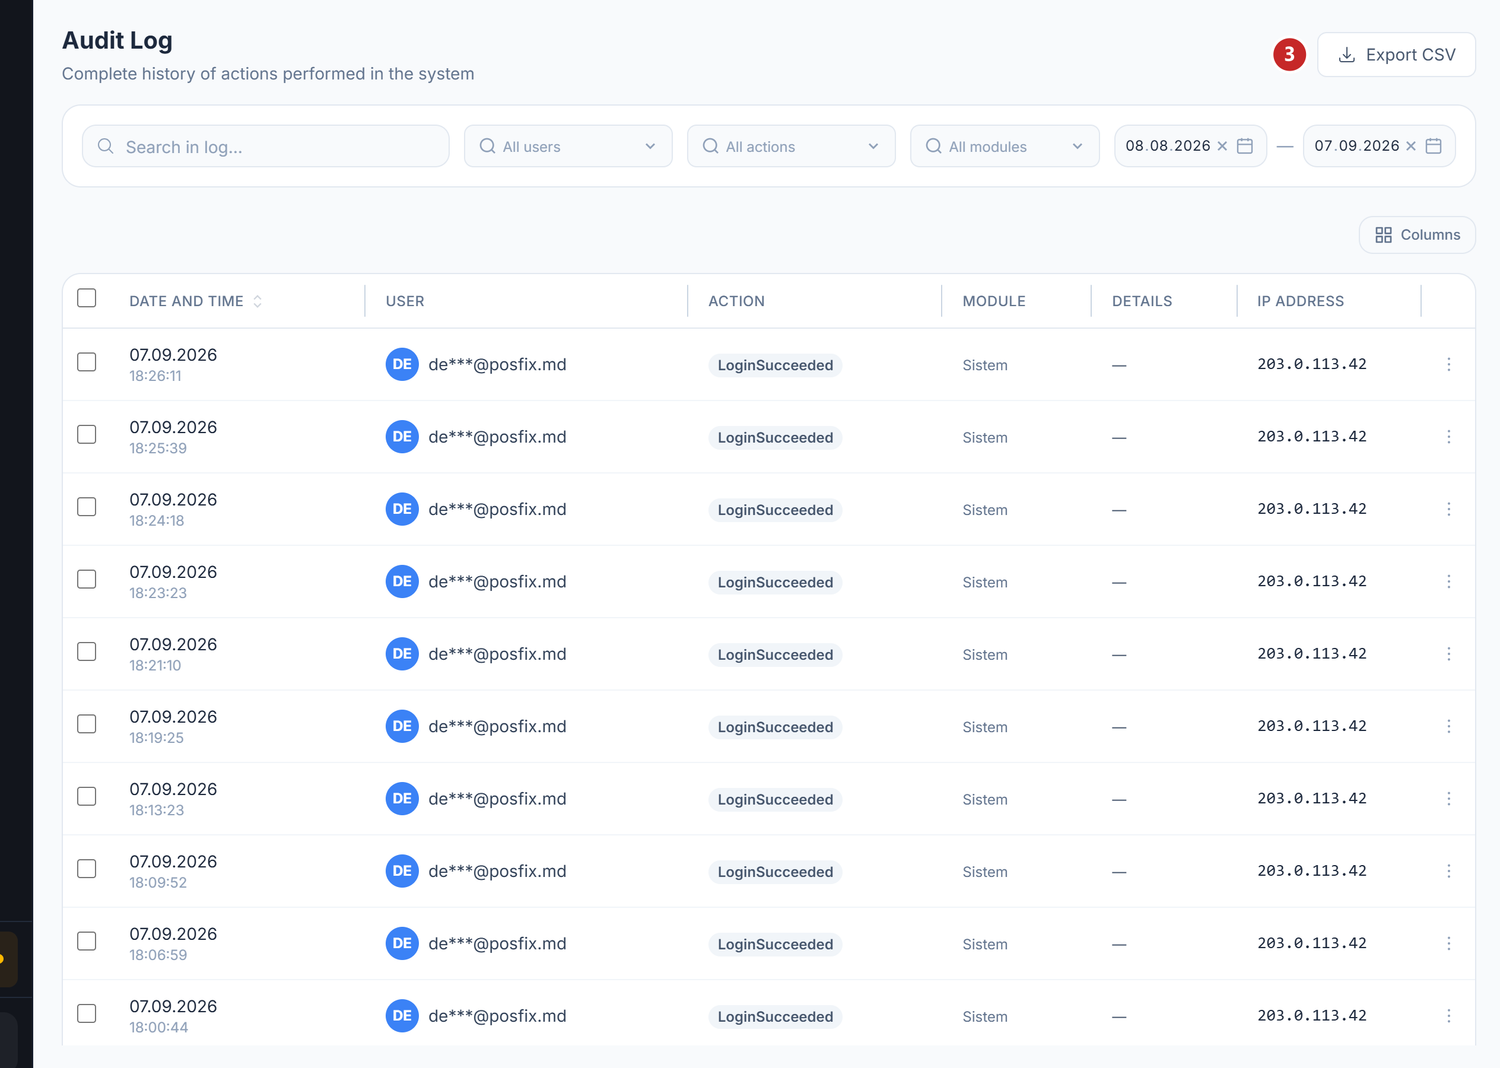Expand the All modules filter dropdown
This screenshot has height=1068, width=1500.
point(1005,146)
